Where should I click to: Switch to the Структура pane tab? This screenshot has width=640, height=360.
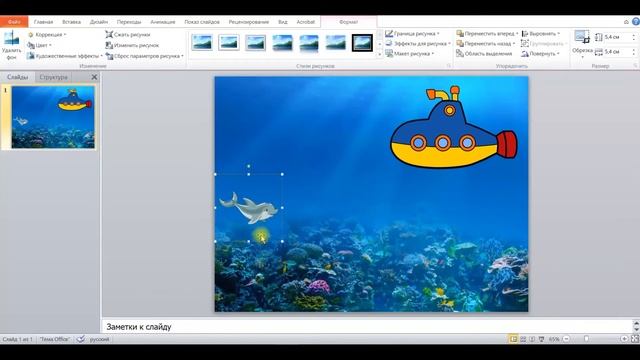point(53,77)
